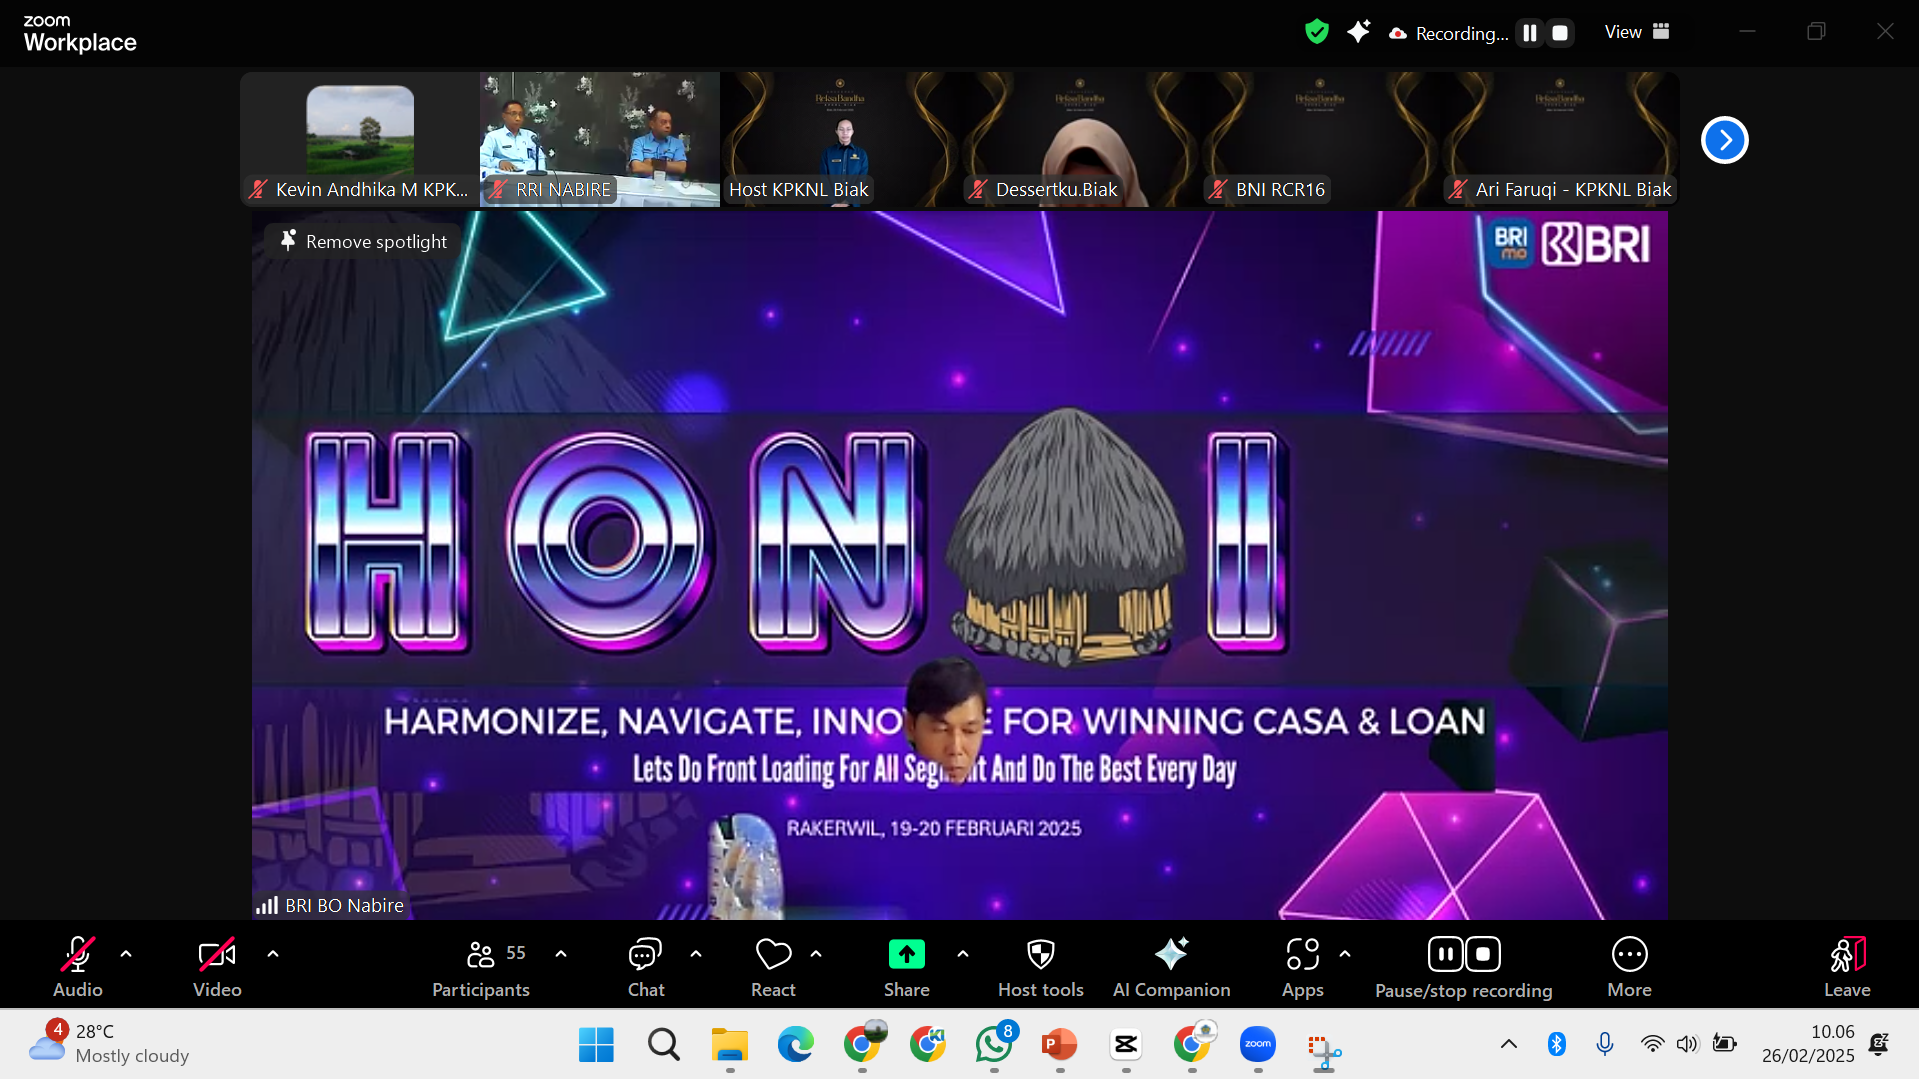Open AI Companion

click(x=1171, y=967)
